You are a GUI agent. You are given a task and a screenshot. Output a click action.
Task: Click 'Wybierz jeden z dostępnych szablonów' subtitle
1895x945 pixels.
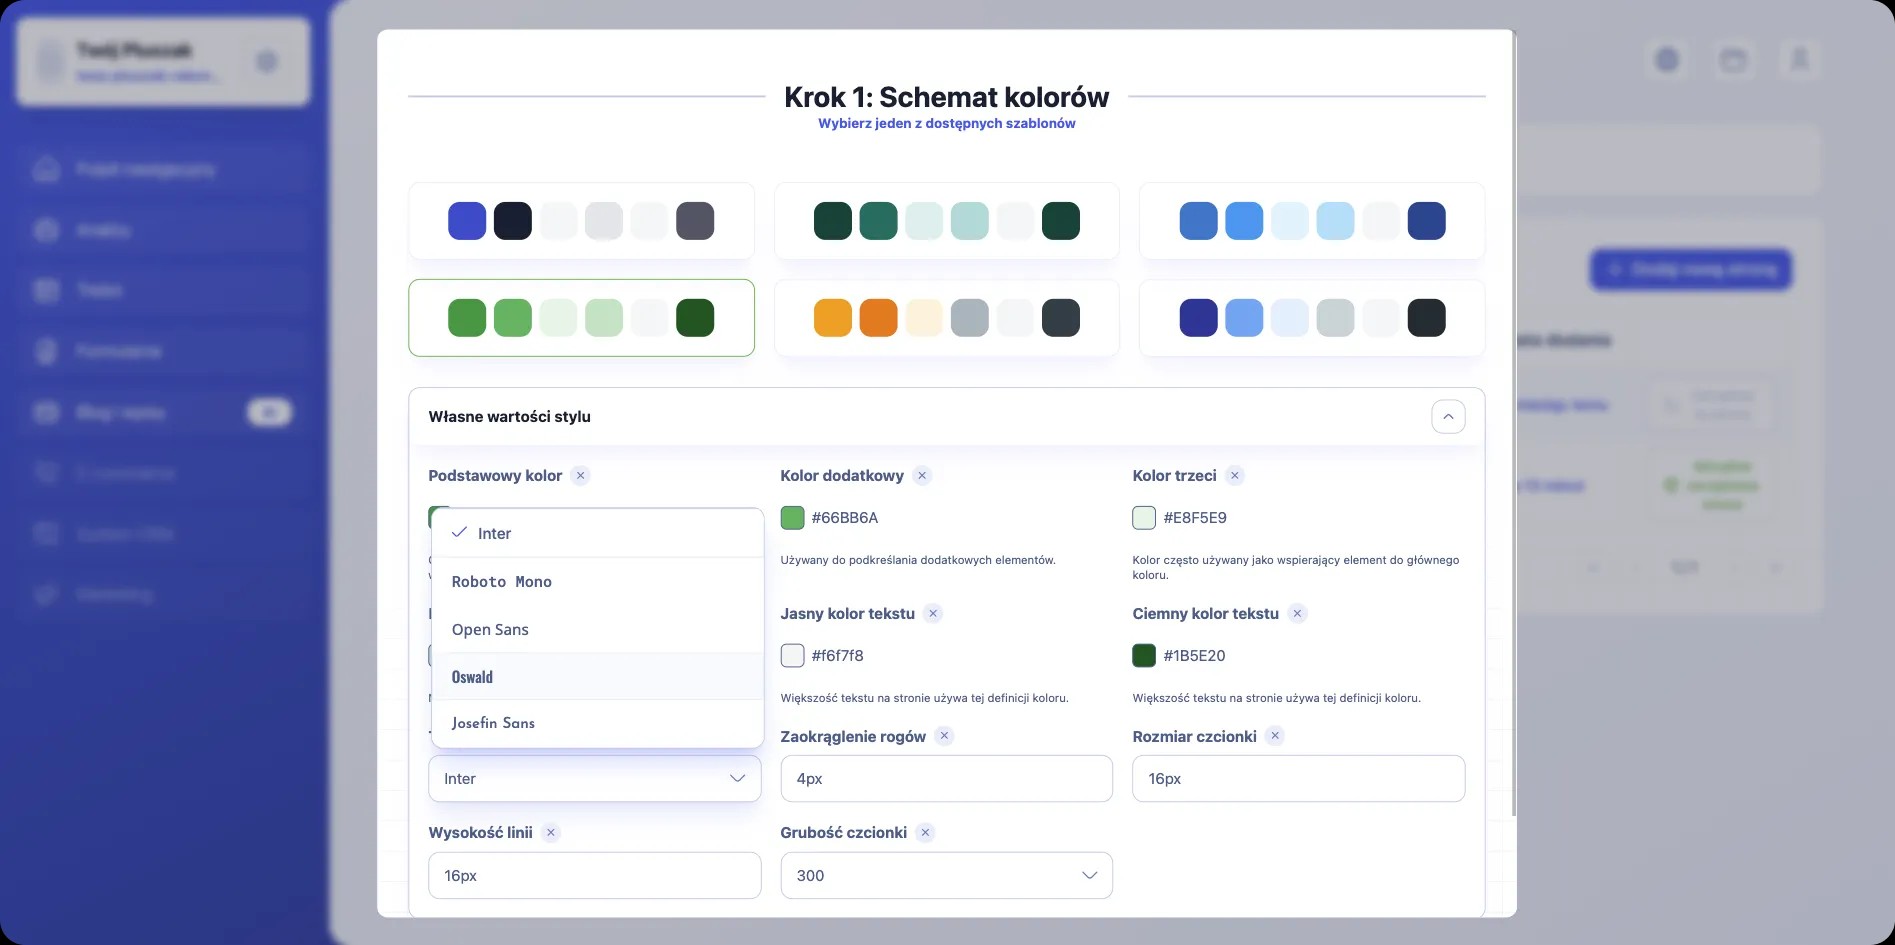coord(946,124)
